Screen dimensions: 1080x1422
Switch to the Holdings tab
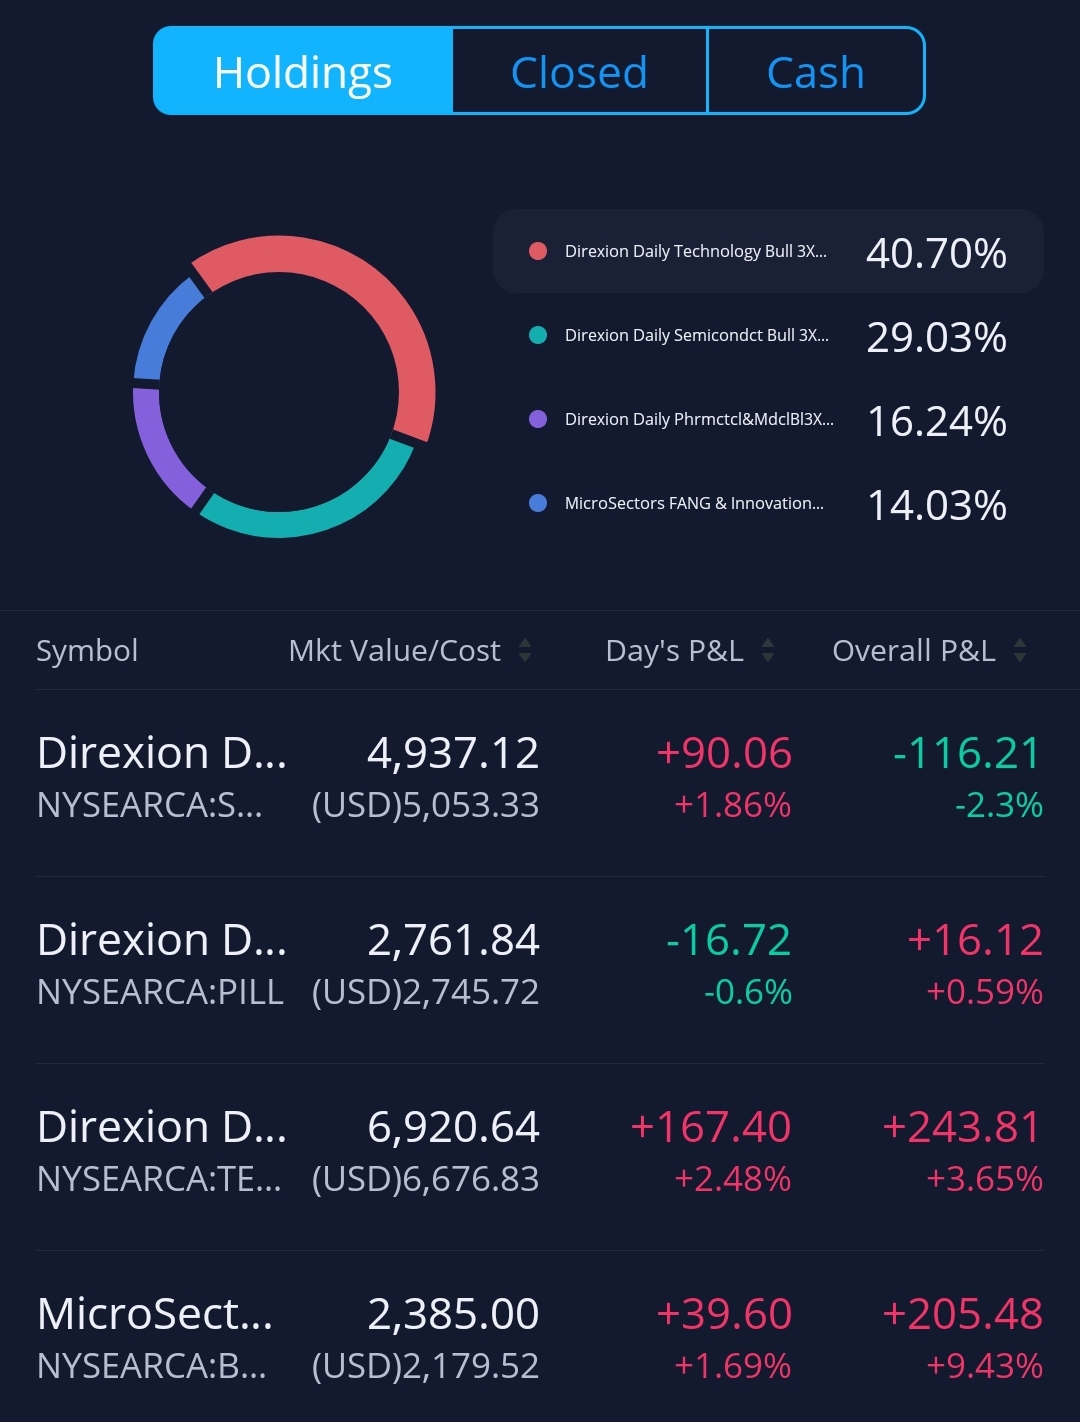pyautogui.click(x=303, y=72)
